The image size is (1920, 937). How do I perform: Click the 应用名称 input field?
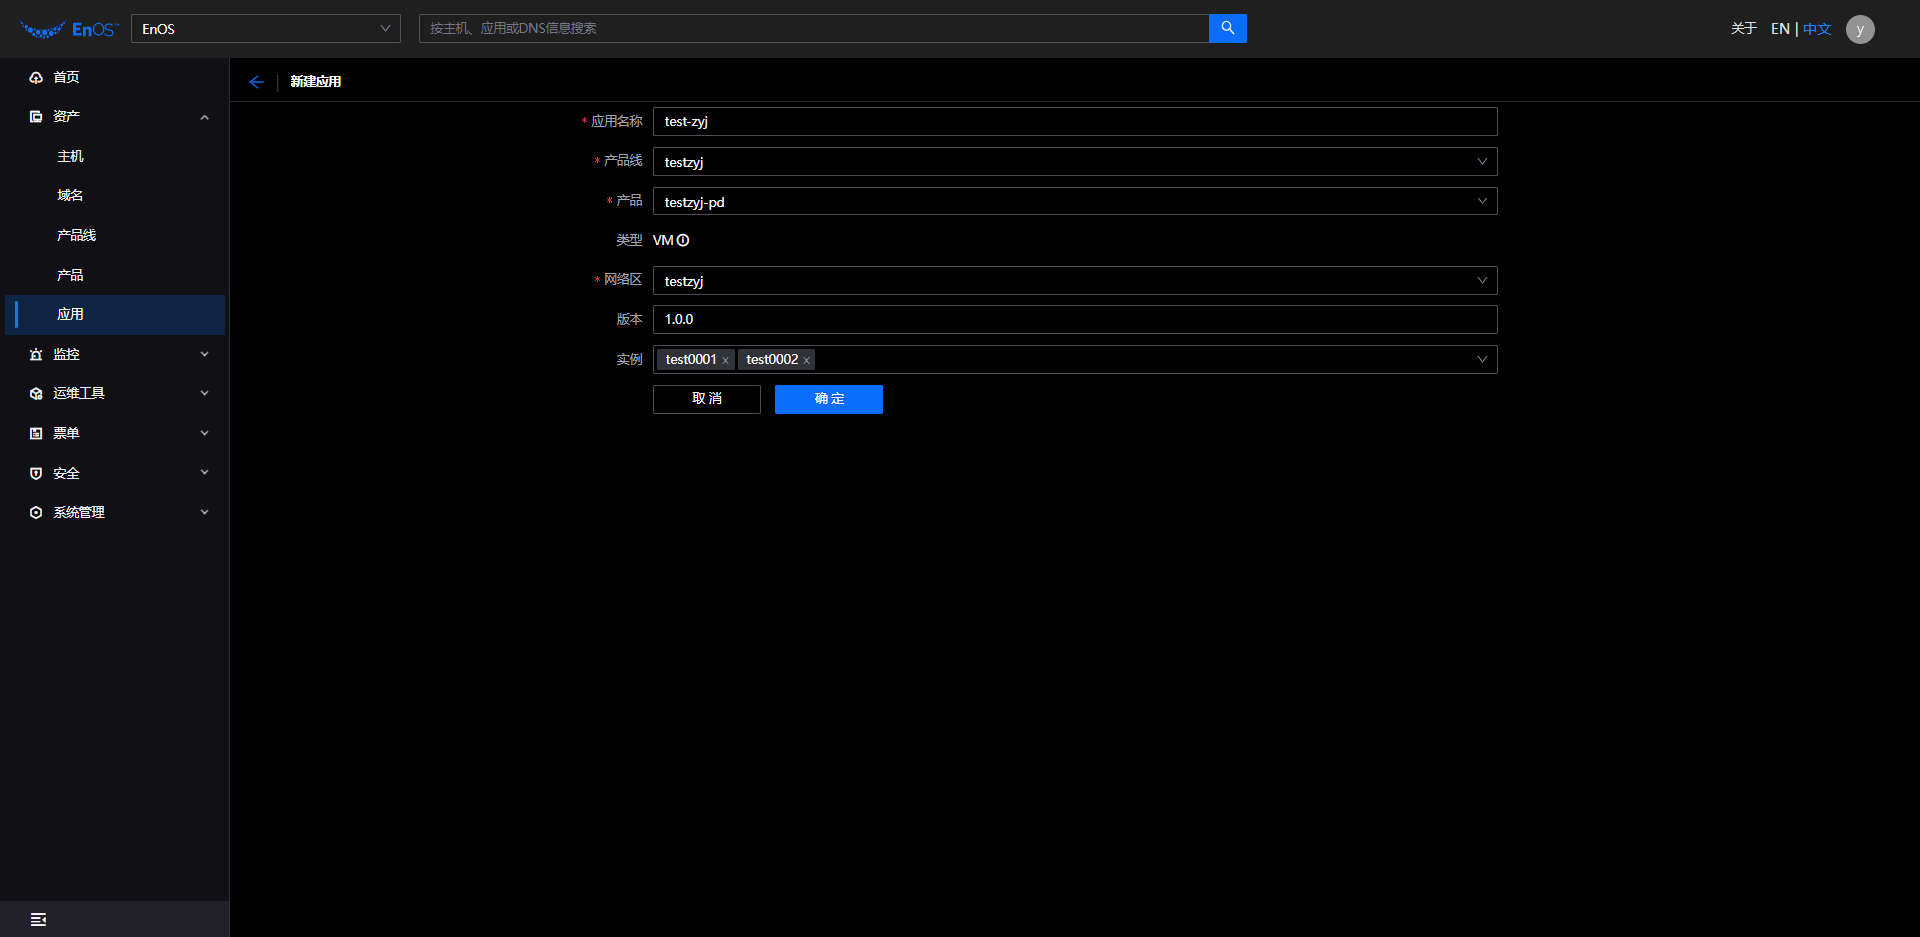pyautogui.click(x=1075, y=121)
